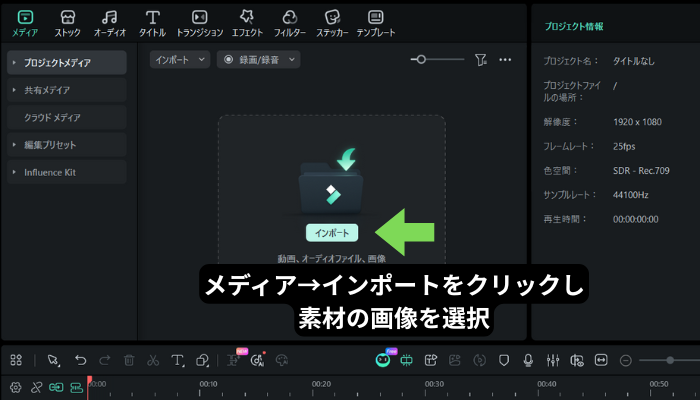Open the オーディオ tab
Image resolution: width=700 pixels, height=400 pixels.
110,23
